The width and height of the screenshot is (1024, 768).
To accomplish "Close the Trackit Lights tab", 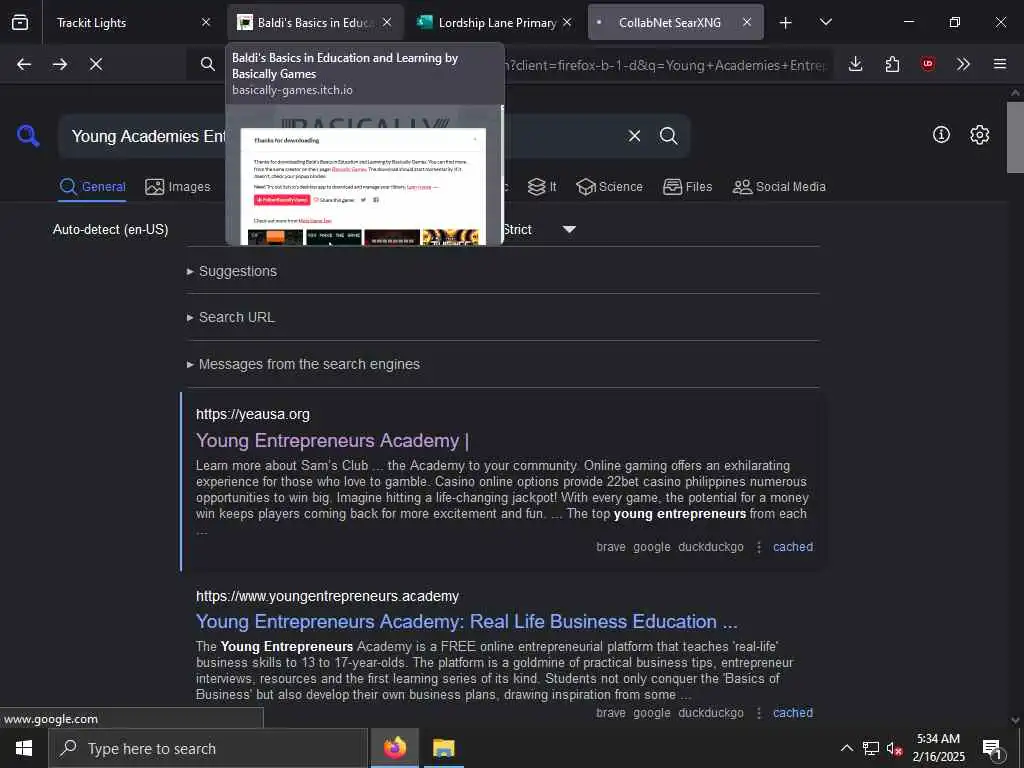I will click(206, 22).
